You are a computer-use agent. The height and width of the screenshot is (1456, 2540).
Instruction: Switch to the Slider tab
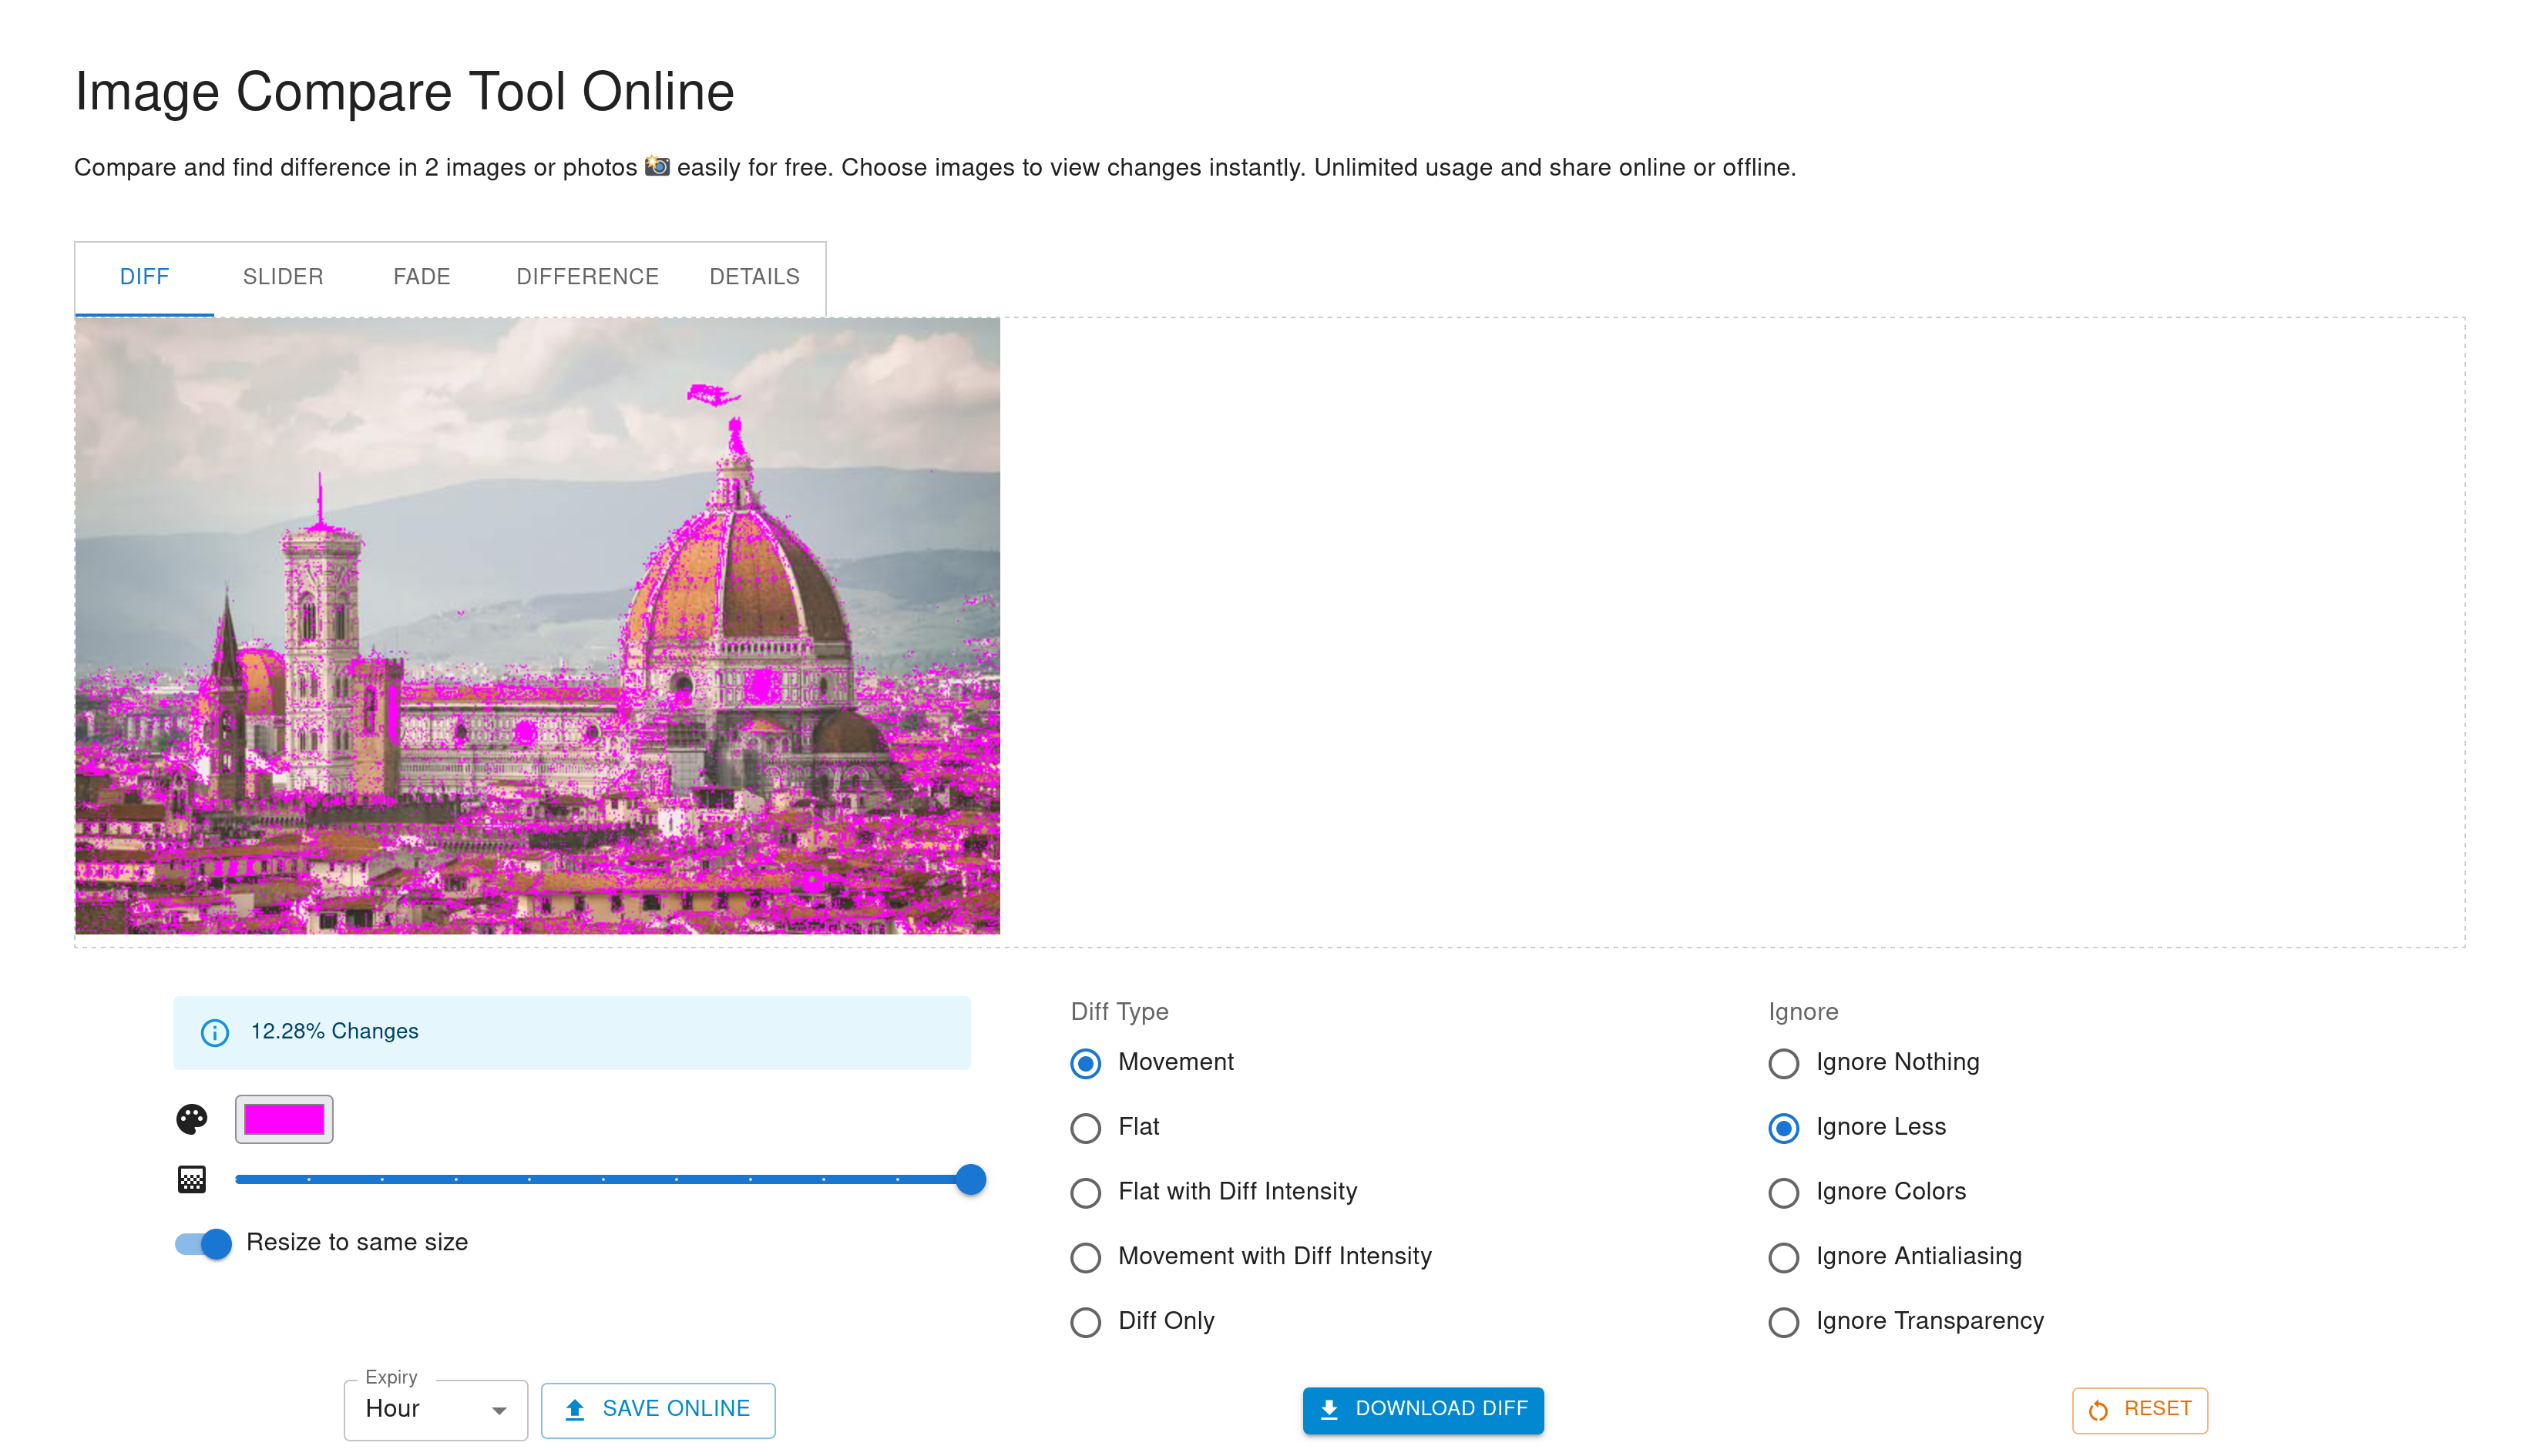click(x=283, y=276)
